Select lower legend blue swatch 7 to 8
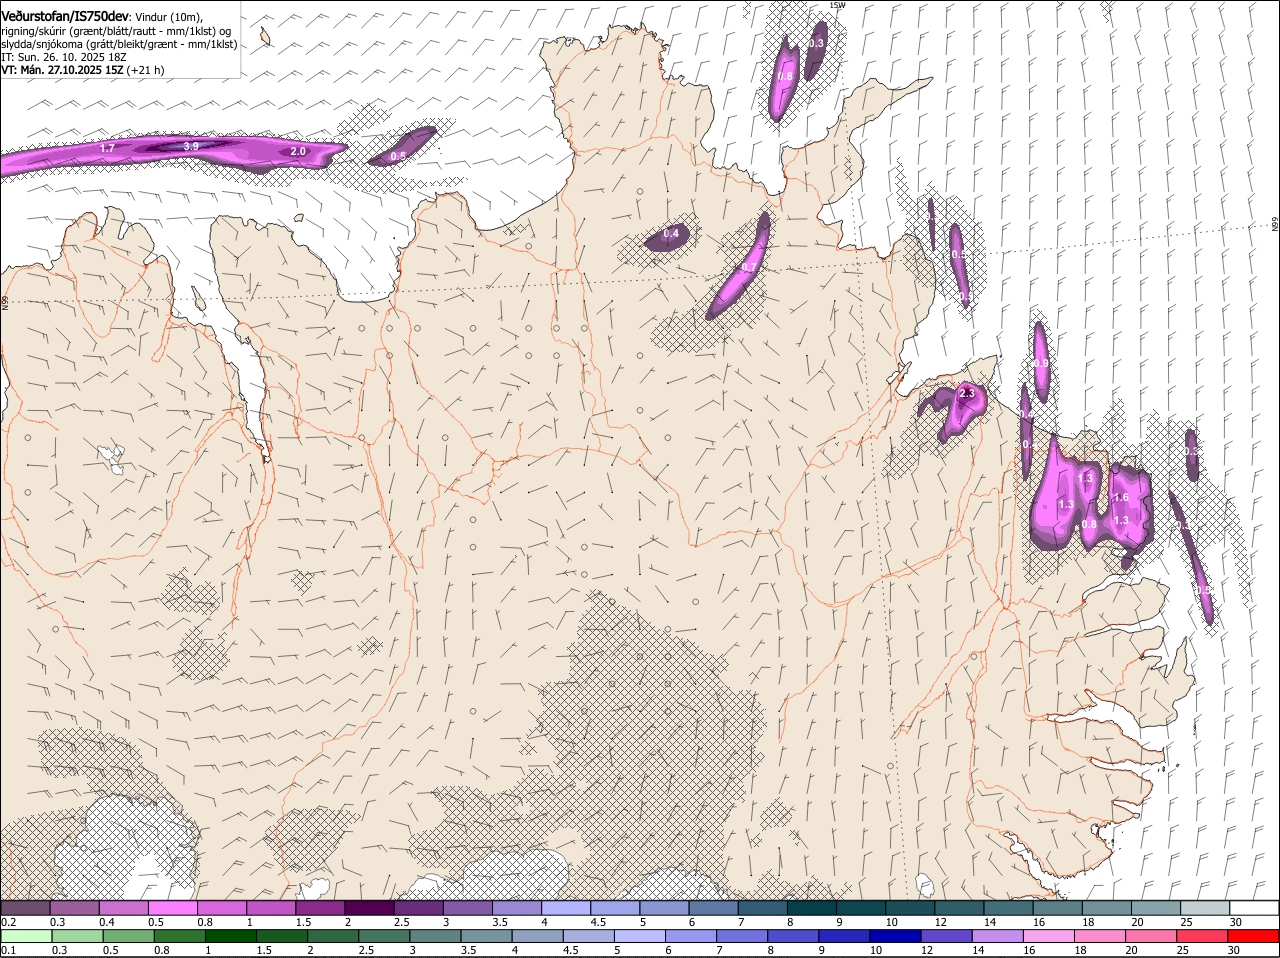The height and width of the screenshot is (958, 1280). click(744, 936)
